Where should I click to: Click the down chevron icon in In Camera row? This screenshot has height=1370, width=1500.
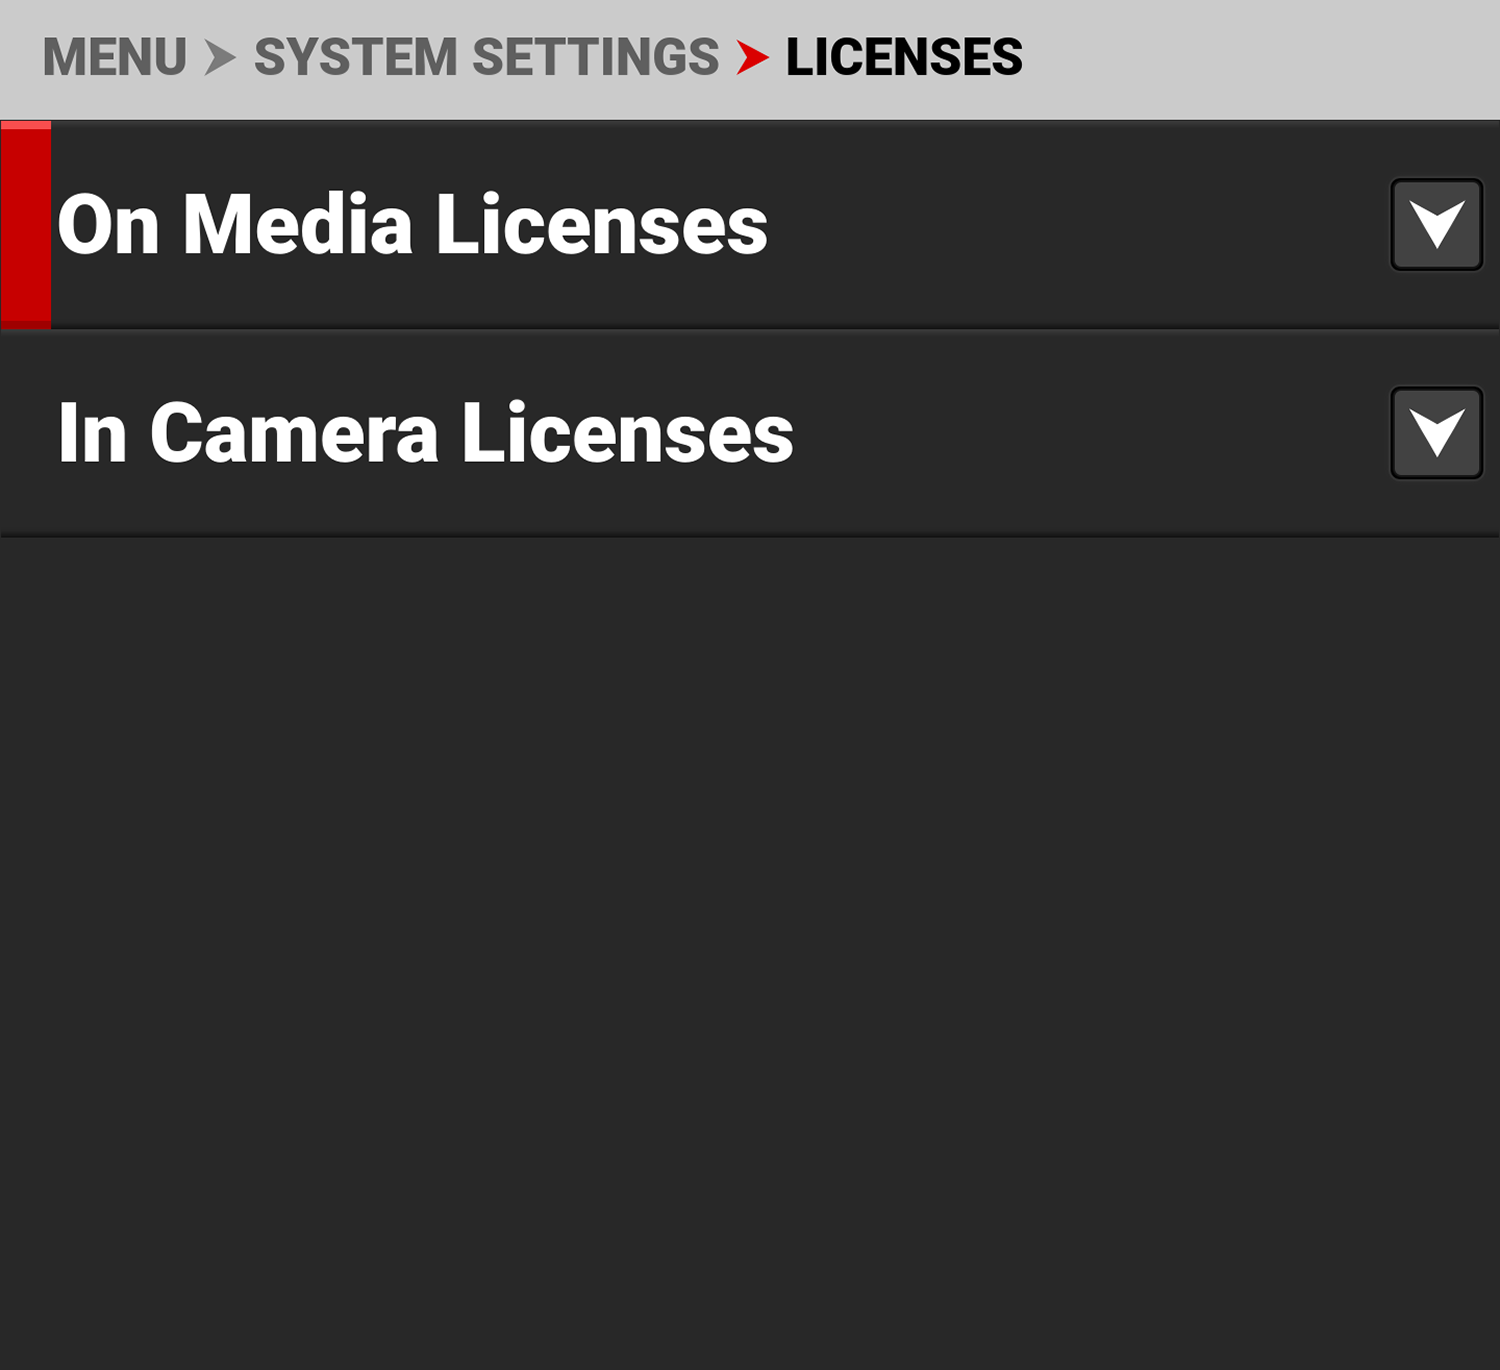tap(1437, 431)
